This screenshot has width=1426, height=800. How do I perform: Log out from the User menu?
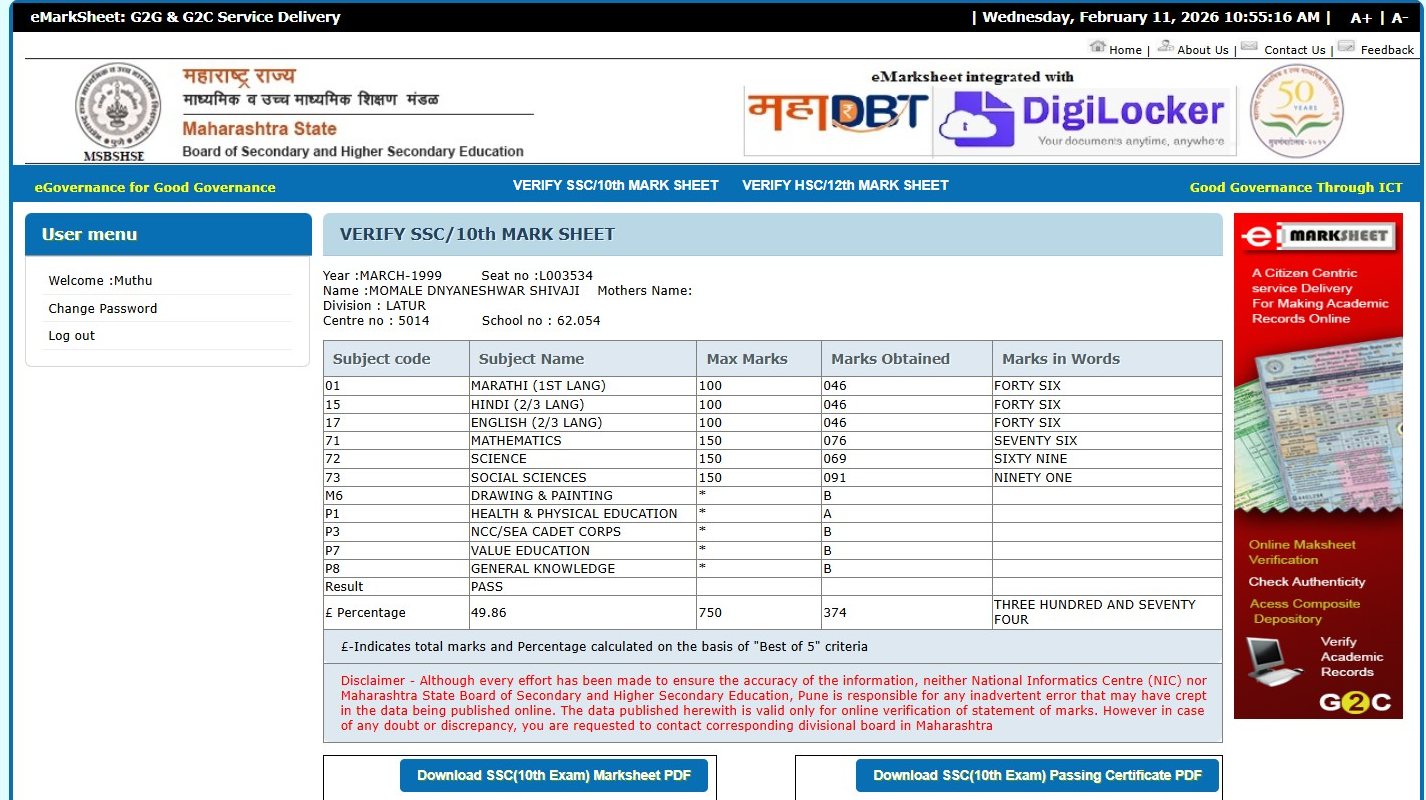(x=72, y=336)
